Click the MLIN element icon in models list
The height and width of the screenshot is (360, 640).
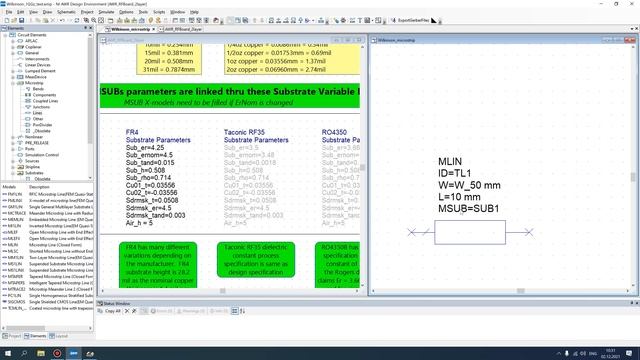pyautogui.click(x=4, y=245)
